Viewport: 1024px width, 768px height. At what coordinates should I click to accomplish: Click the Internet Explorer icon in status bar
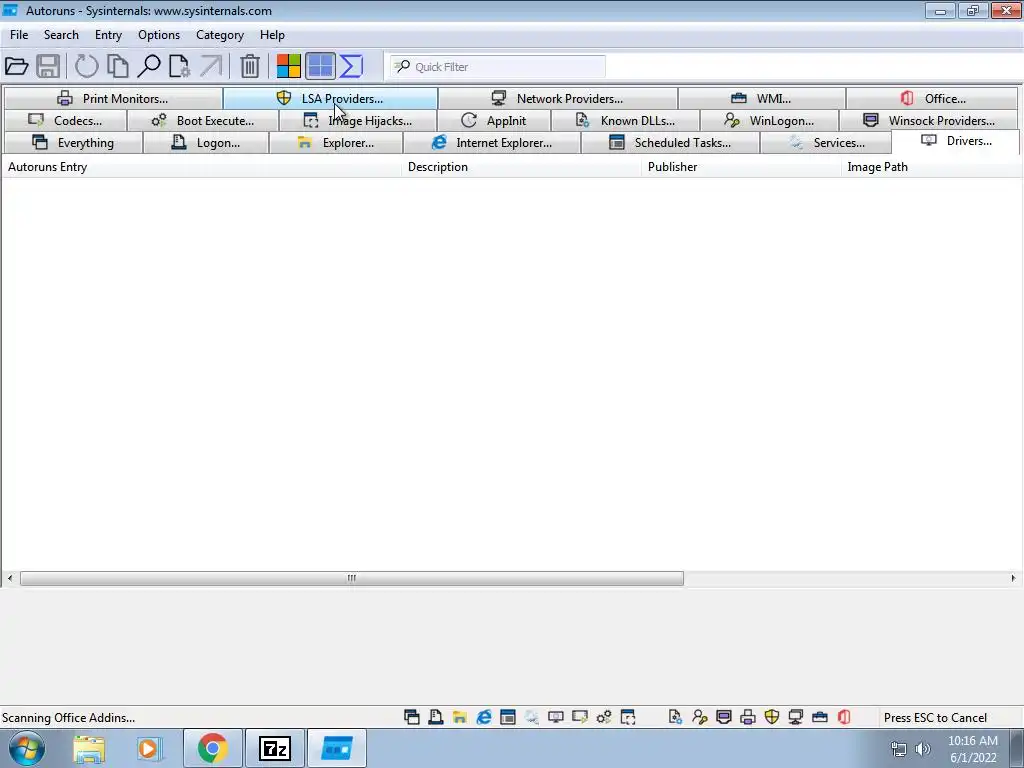click(x=484, y=718)
